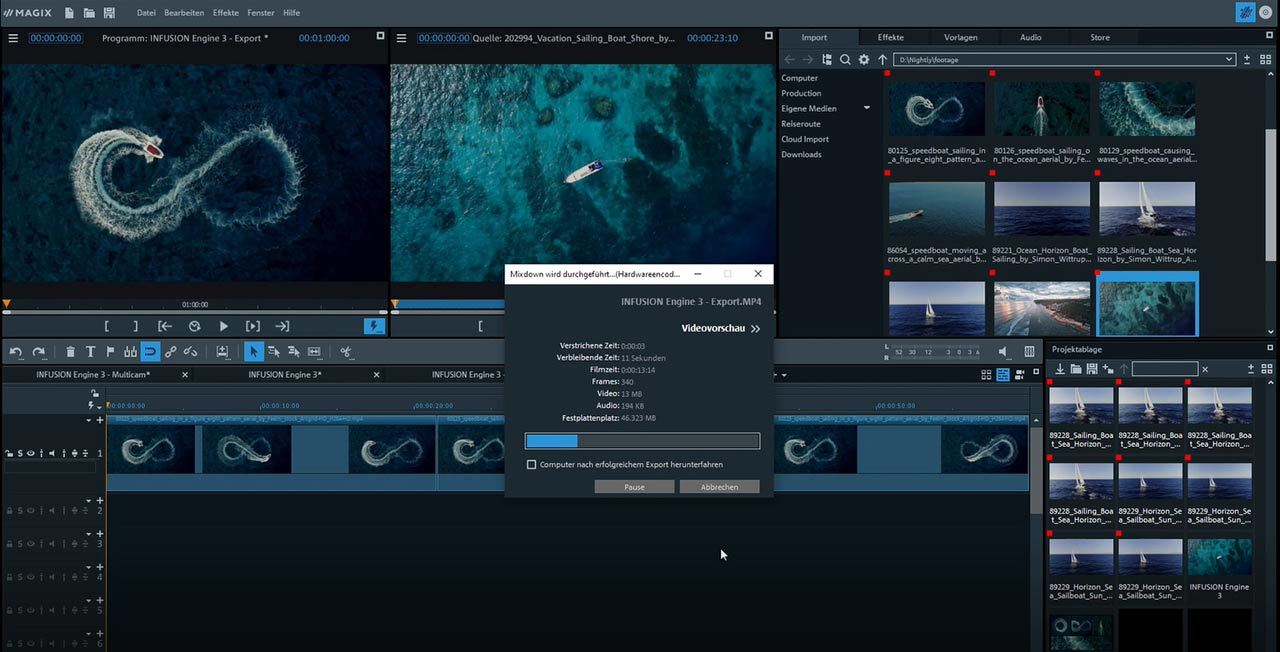Image resolution: width=1280 pixels, height=652 pixels.
Task: Select the arrow mouse mode tool
Action: point(254,352)
